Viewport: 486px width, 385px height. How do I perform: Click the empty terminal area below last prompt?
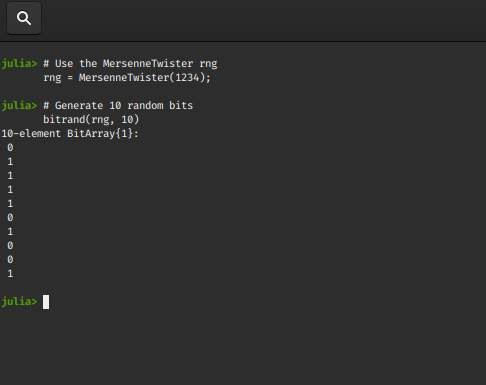pyautogui.click(x=243, y=347)
